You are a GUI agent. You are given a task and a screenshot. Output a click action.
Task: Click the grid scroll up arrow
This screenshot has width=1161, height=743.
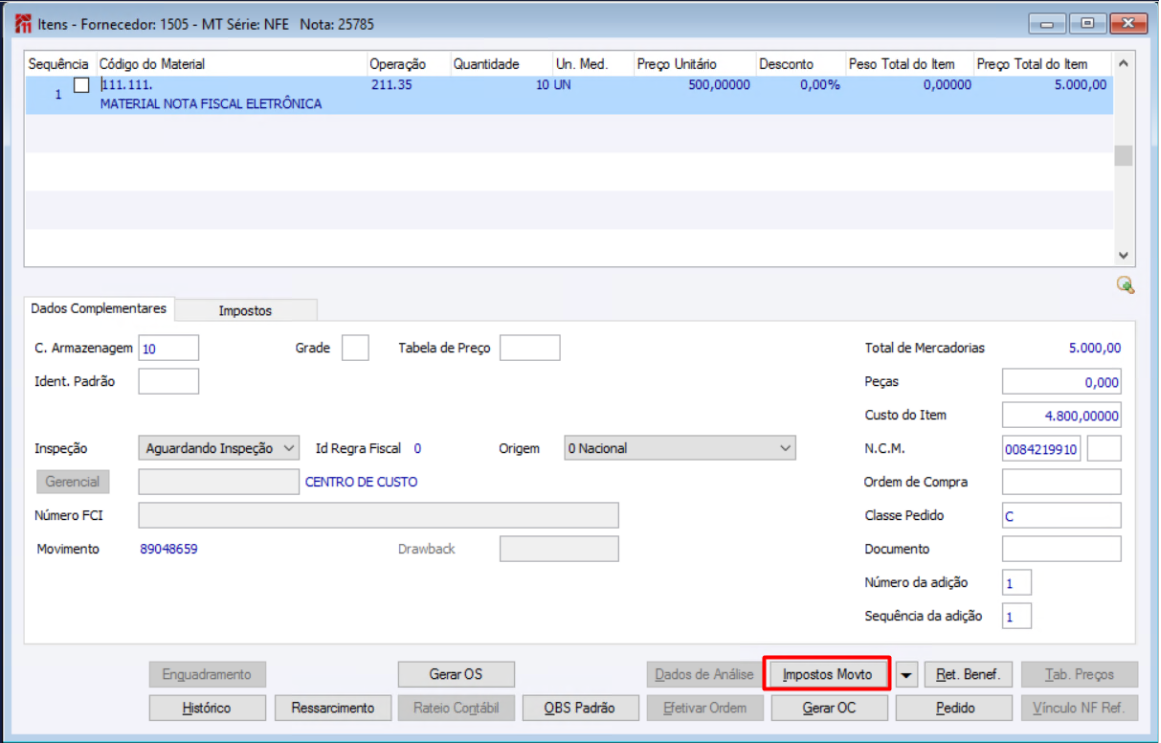[1123, 64]
